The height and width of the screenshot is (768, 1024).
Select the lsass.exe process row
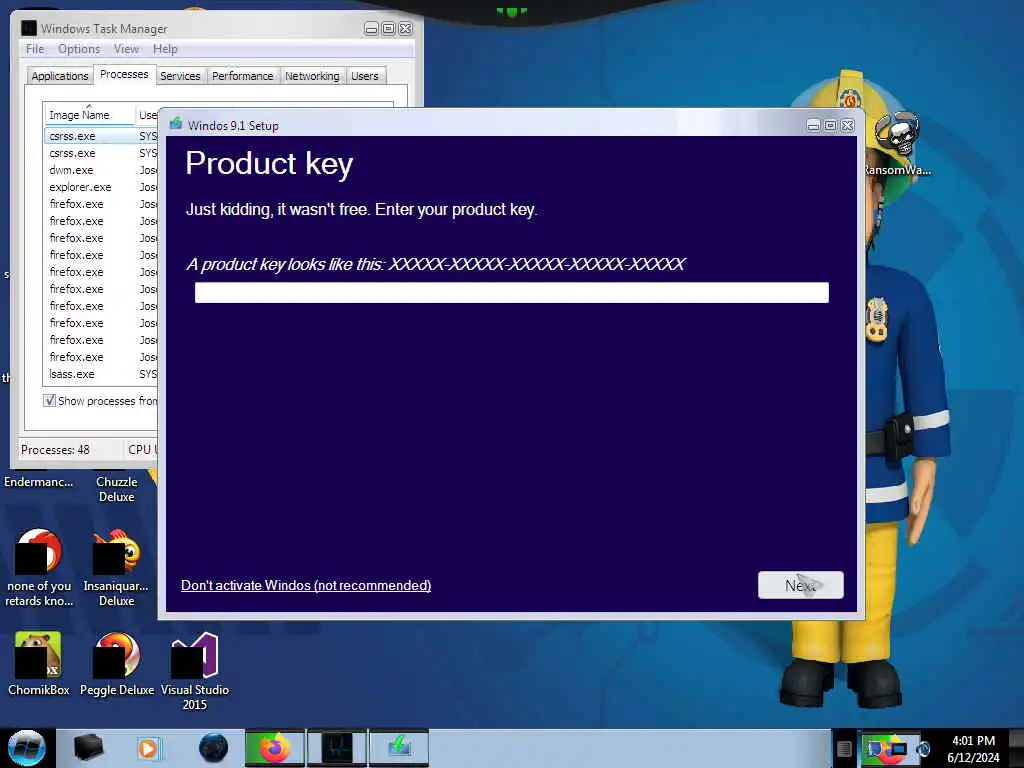point(101,374)
